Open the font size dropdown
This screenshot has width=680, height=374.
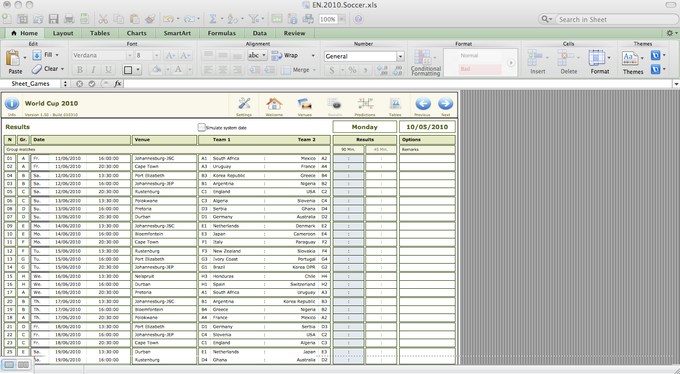[157, 56]
